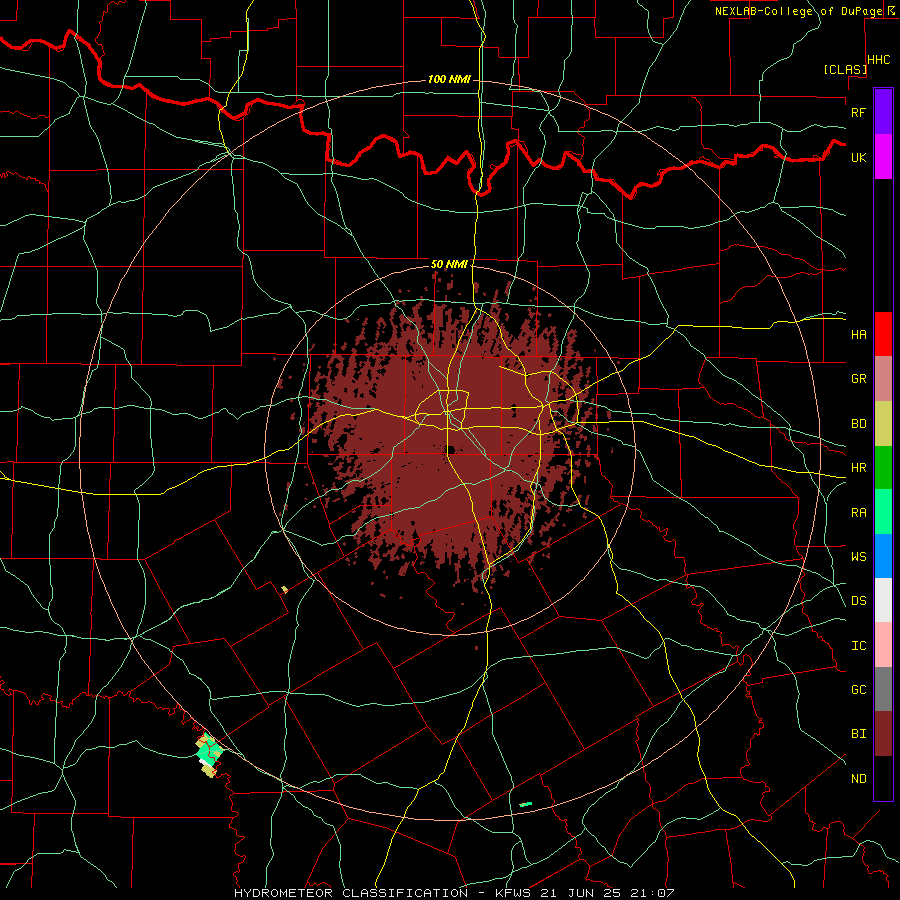Screen dimensions: 900x900
Task: Click the "21:07" timestamp text
Action: tap(654, 893)
